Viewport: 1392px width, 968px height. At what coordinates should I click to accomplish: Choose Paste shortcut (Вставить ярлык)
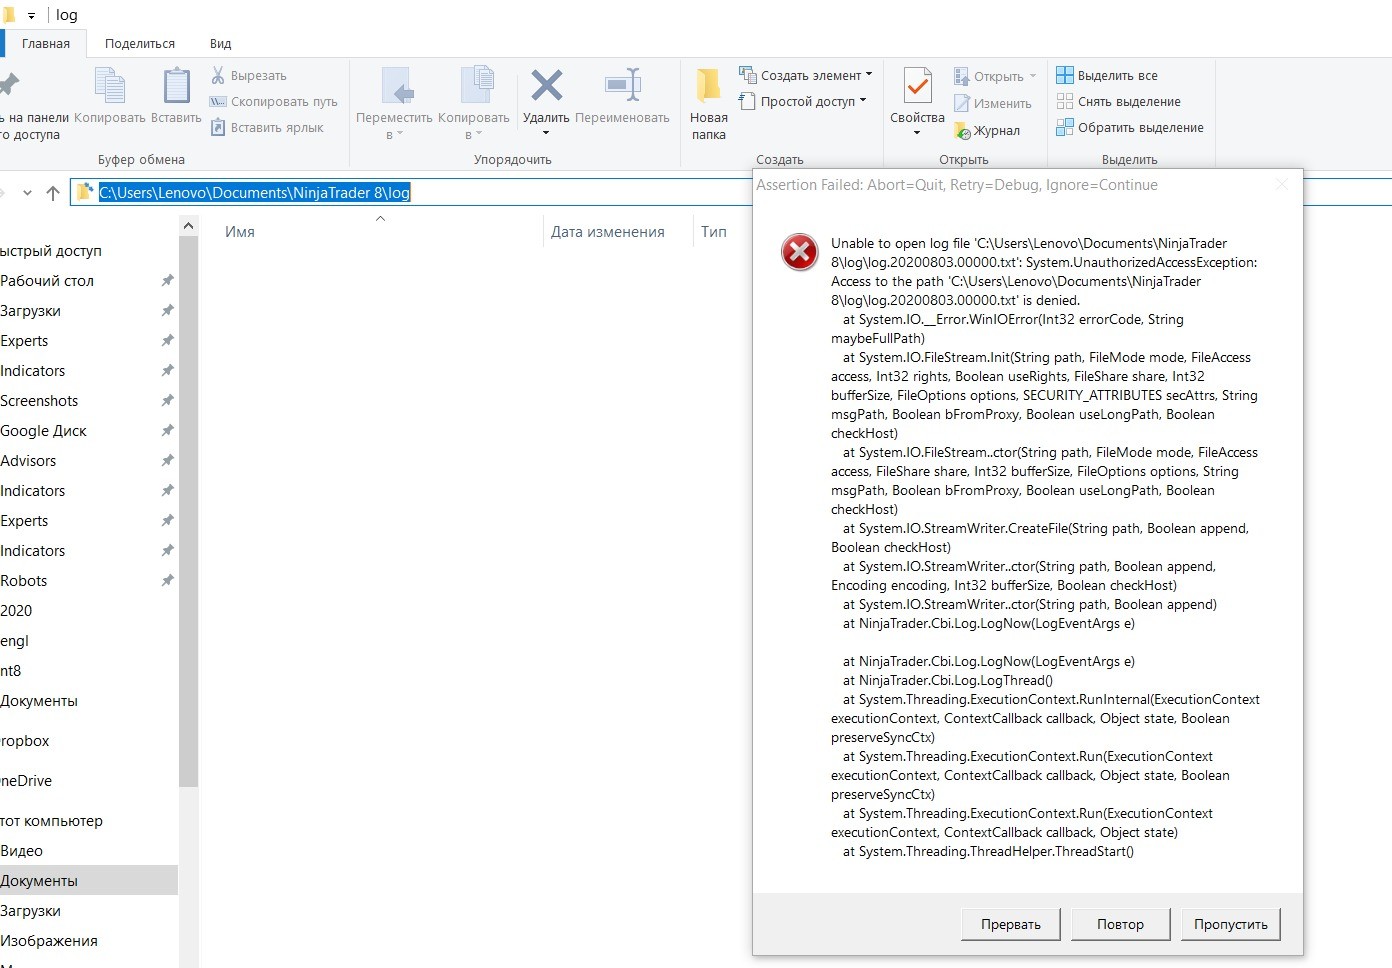(x=266, y=127)
